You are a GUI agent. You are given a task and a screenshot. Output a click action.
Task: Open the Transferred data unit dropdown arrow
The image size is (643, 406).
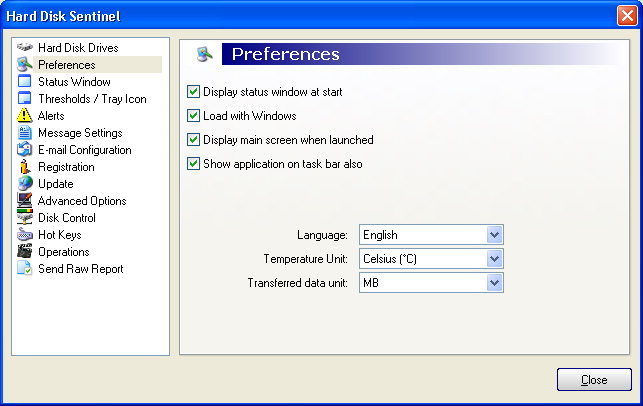point(495,283)
